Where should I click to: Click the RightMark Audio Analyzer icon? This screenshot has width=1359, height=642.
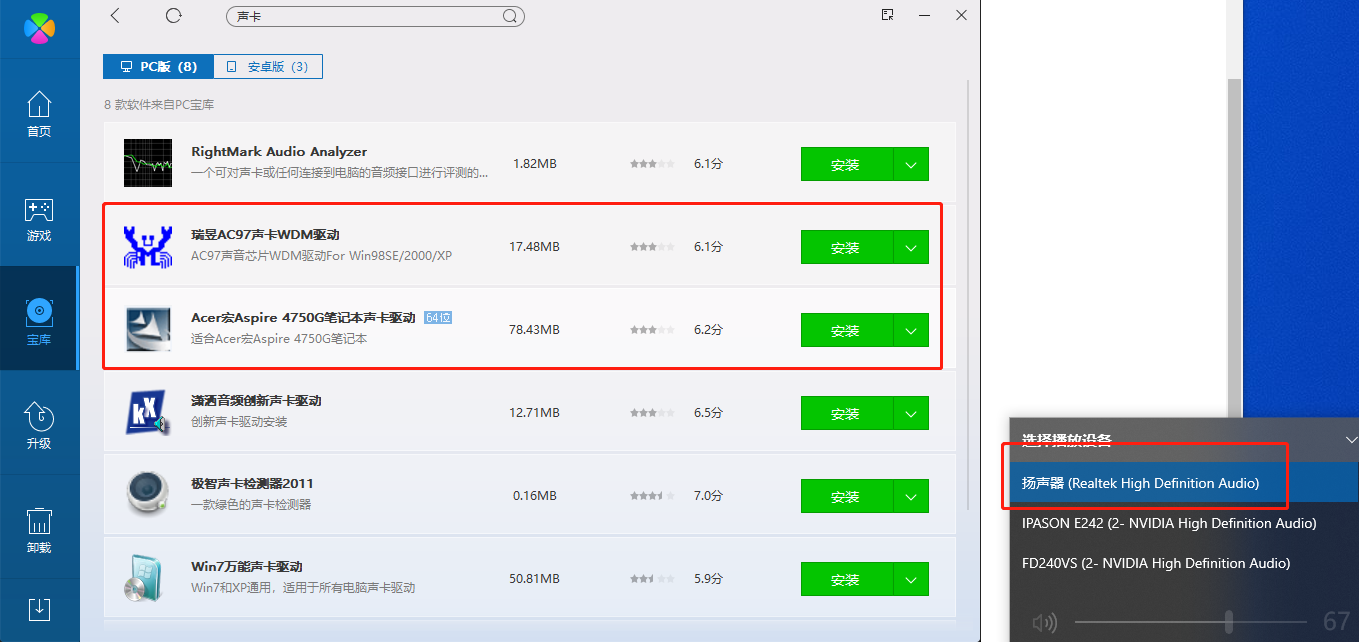[x=148, y=163]
